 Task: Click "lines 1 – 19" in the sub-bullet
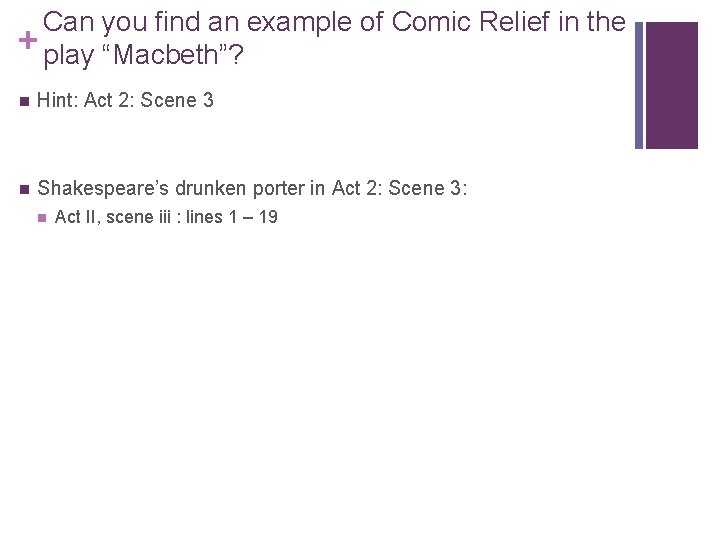(x=232, y=217)
